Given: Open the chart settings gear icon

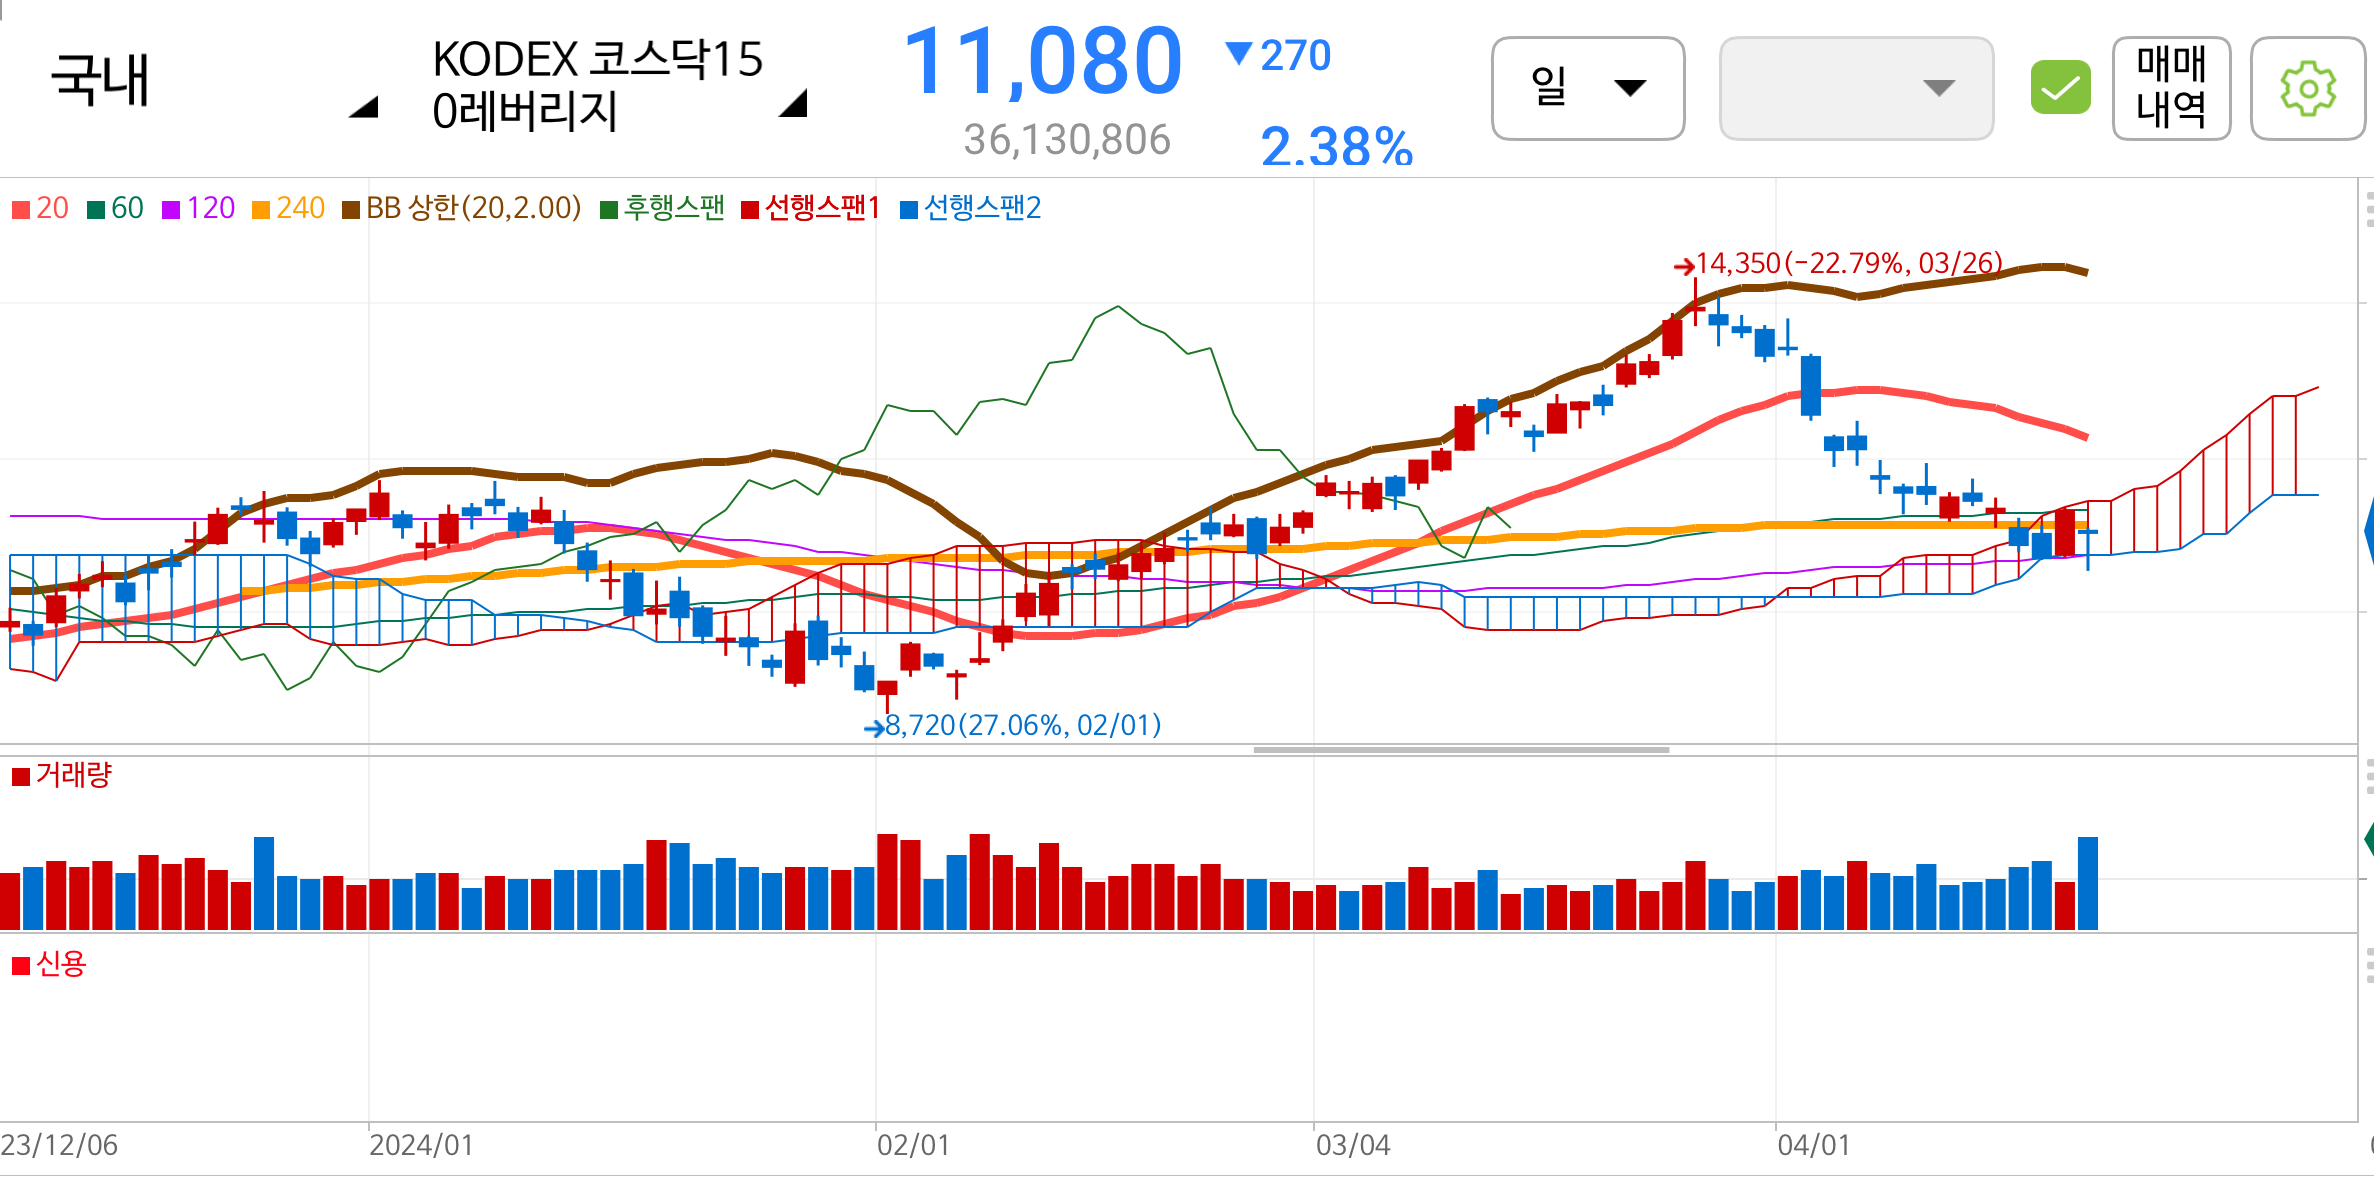Looking at the screenshot, I should [x=2307, y=89].
